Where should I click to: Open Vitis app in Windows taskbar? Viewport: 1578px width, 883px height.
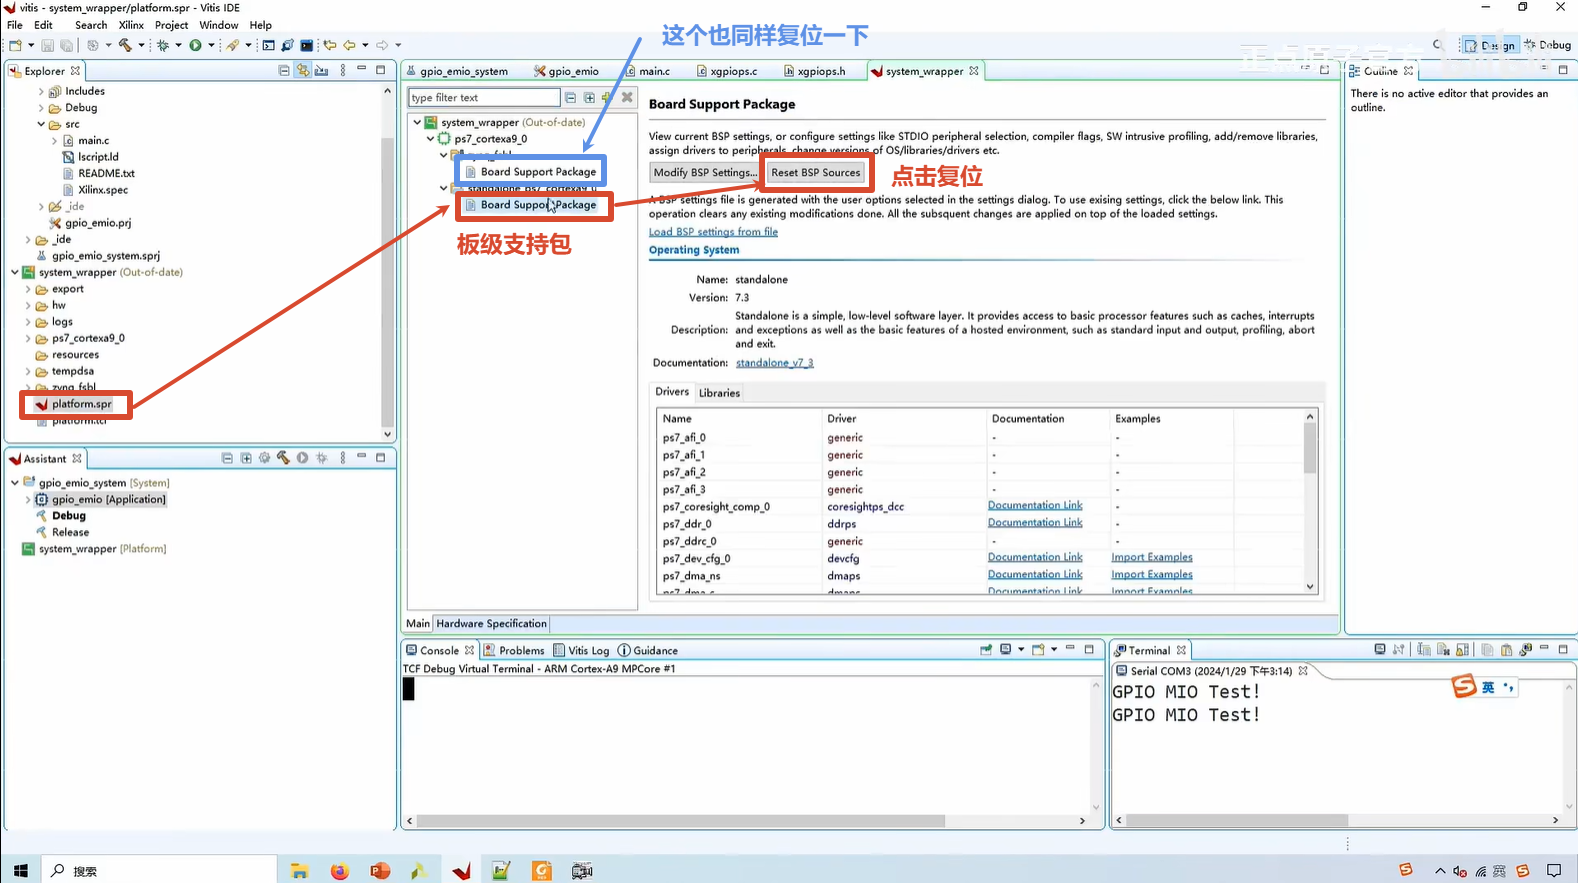pos(461,871)
